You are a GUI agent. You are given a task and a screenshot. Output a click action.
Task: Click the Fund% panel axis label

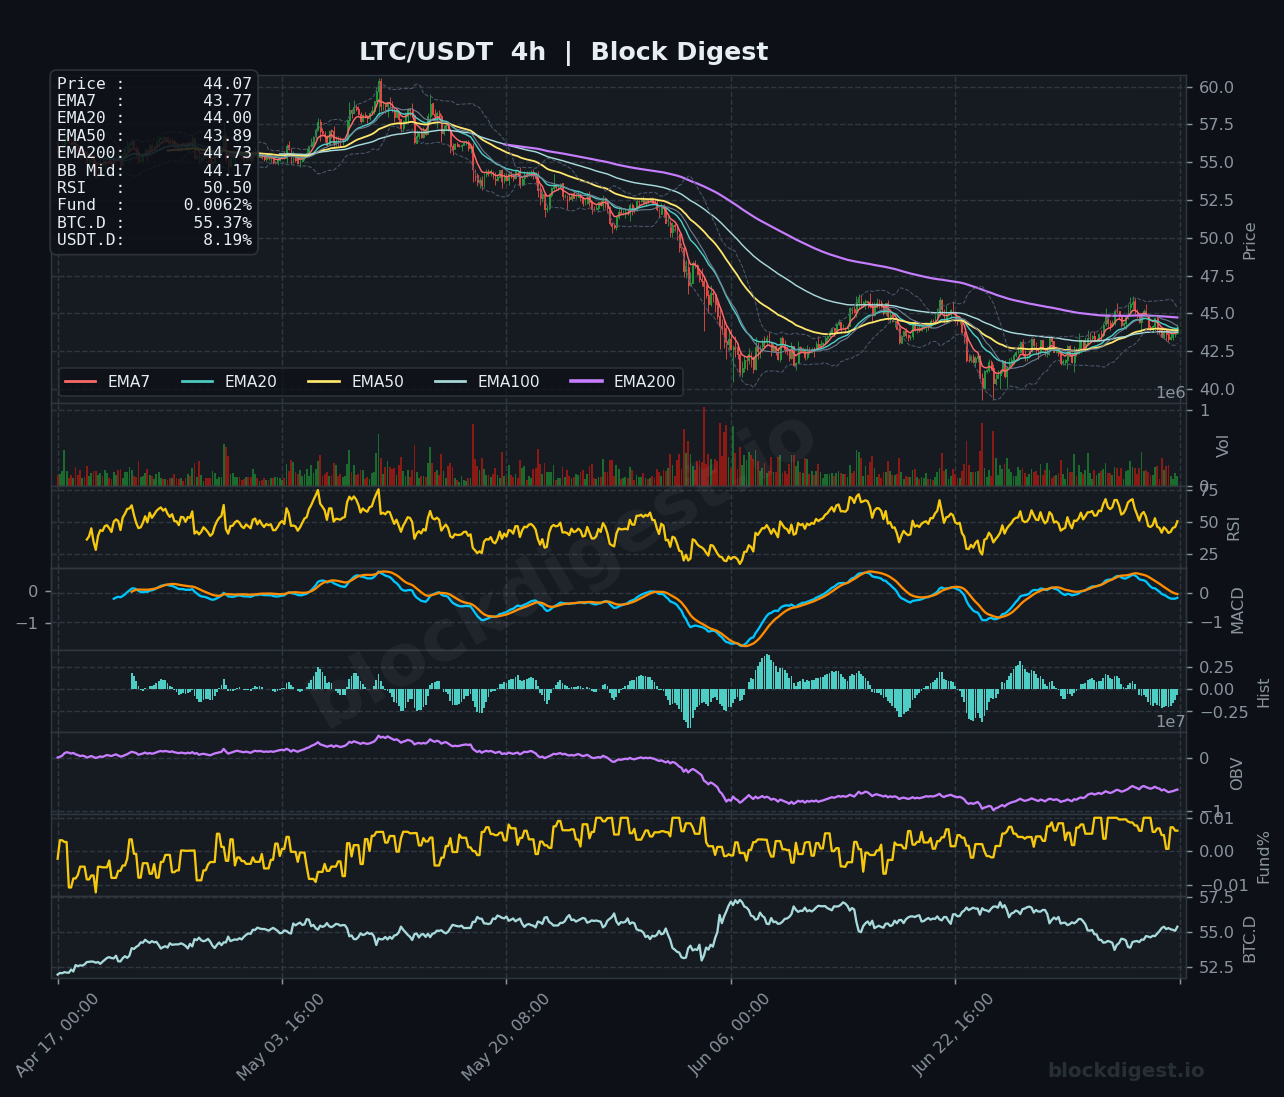pos(1264,857)
